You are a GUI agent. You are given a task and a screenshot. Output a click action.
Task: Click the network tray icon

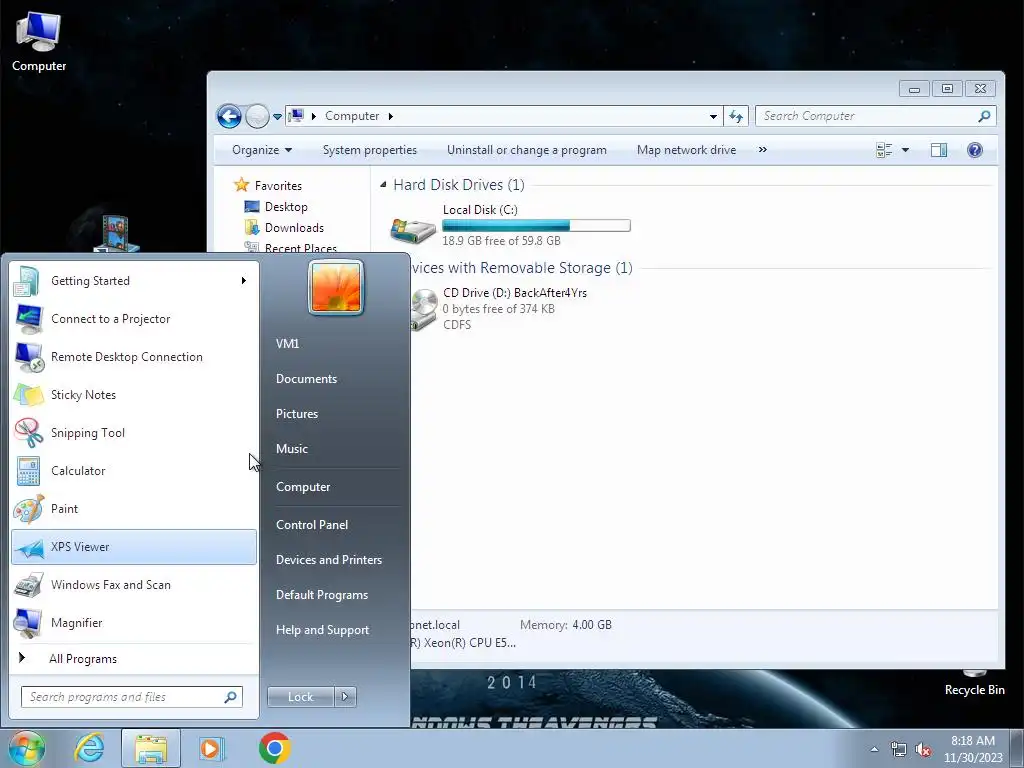point(899,750)
